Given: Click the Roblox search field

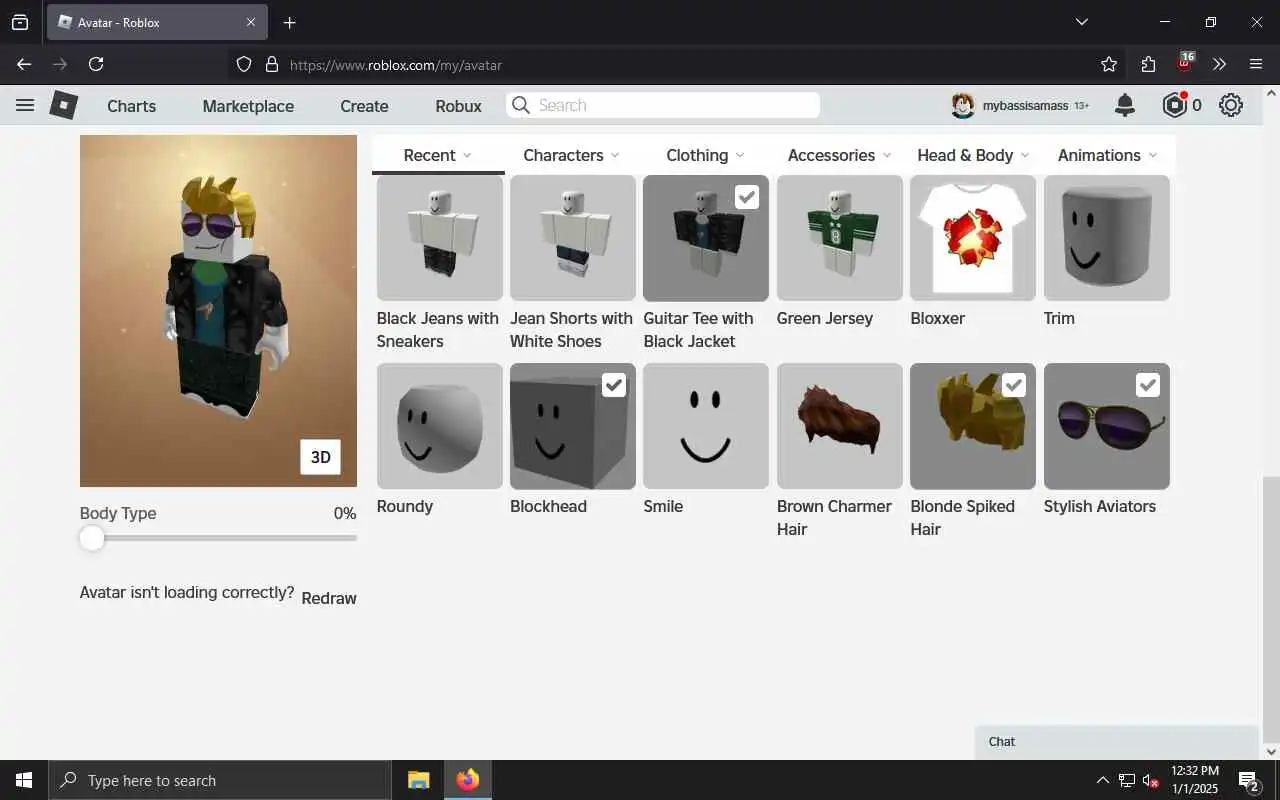Looking at the screenshot, I should [x=663, y=105].
